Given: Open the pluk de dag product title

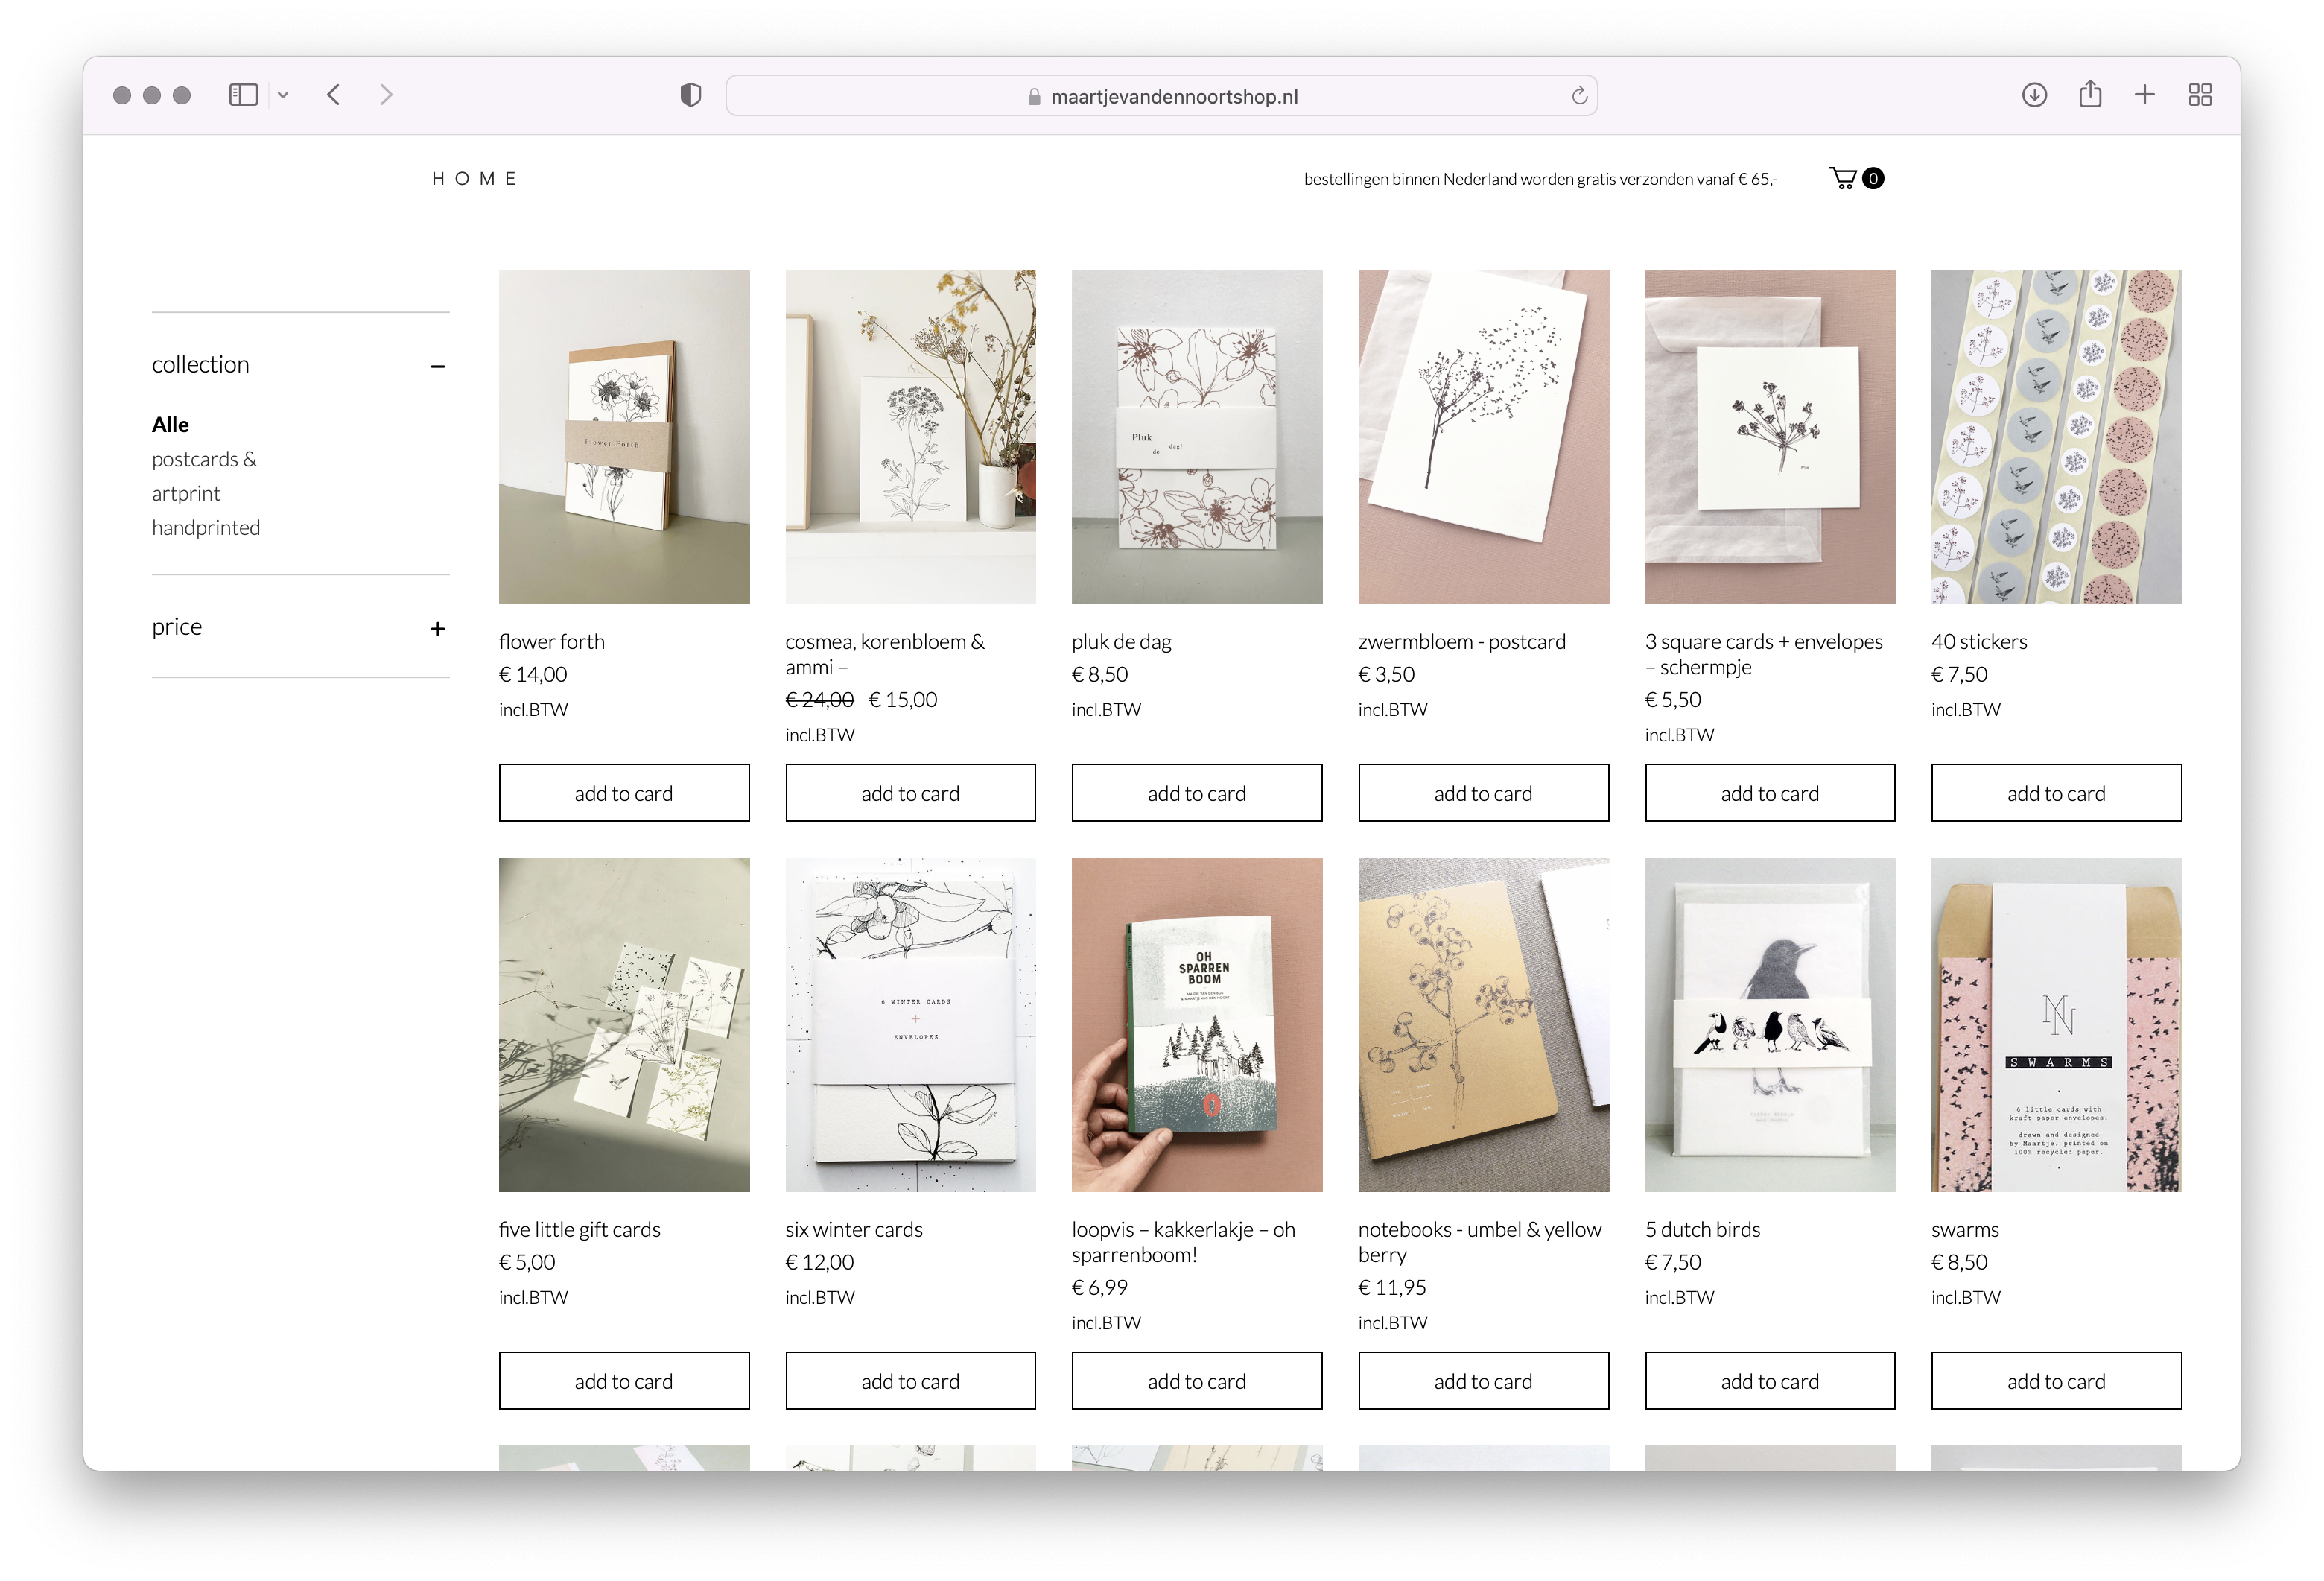Looking at the screenshot, I should click(x=1121, y=641).
